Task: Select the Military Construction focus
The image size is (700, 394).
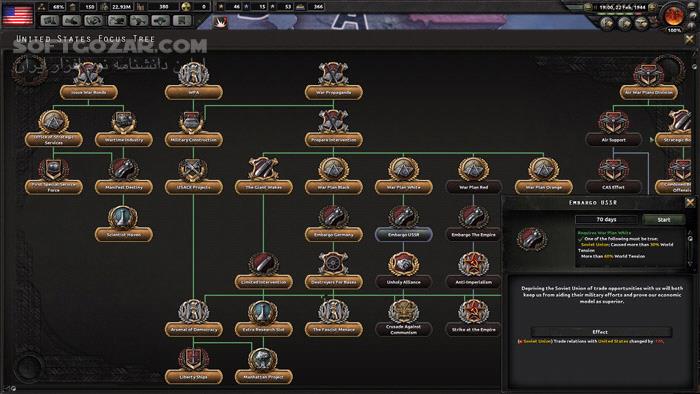Action: [193, 140]
